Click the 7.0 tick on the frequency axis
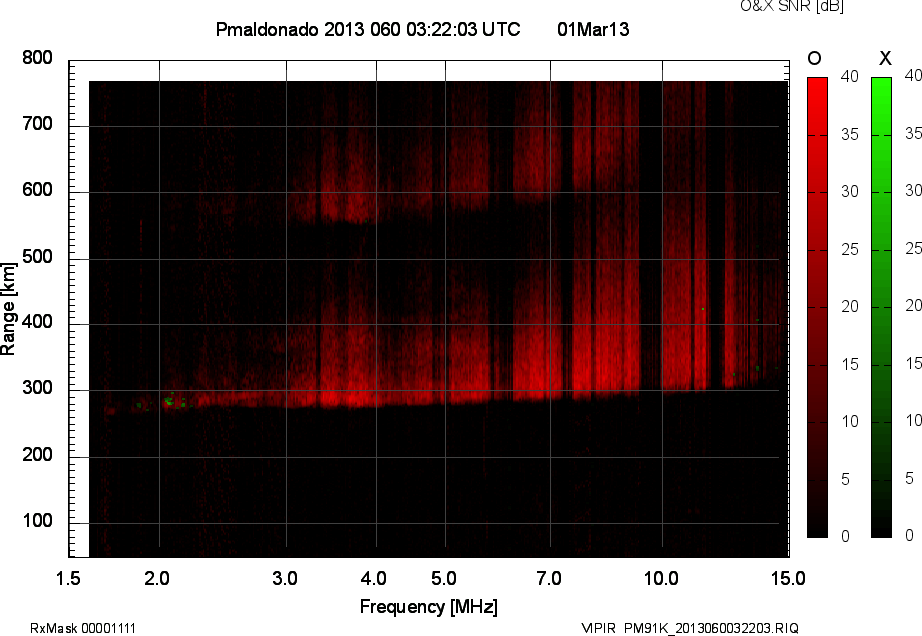Image resolution: width=922 pixels, height=636 pixels. (x=550, y=578)
